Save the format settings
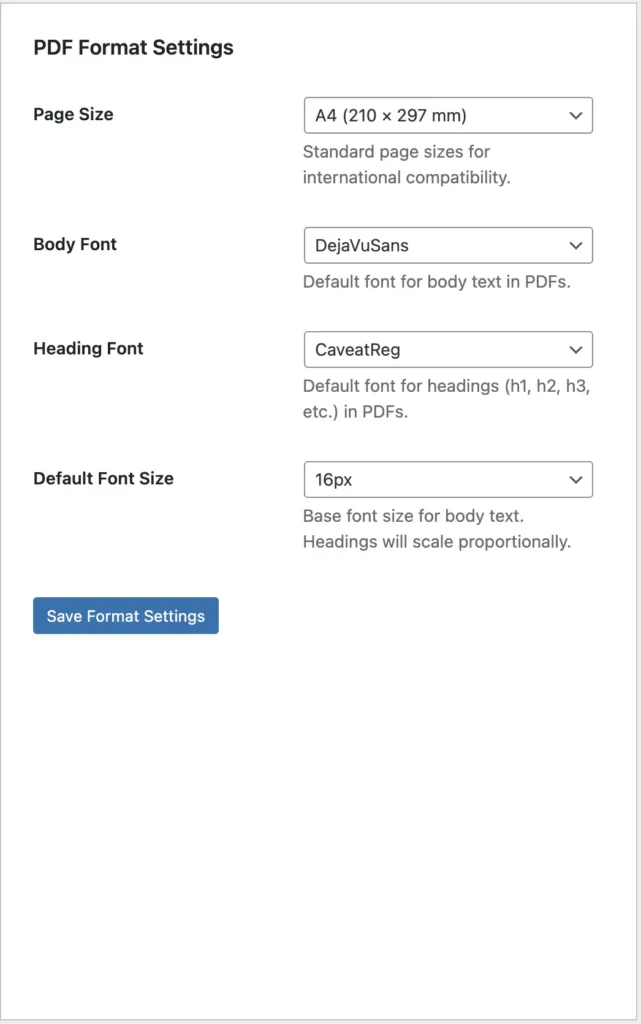The image size is (641, 1024). point(126,616)
